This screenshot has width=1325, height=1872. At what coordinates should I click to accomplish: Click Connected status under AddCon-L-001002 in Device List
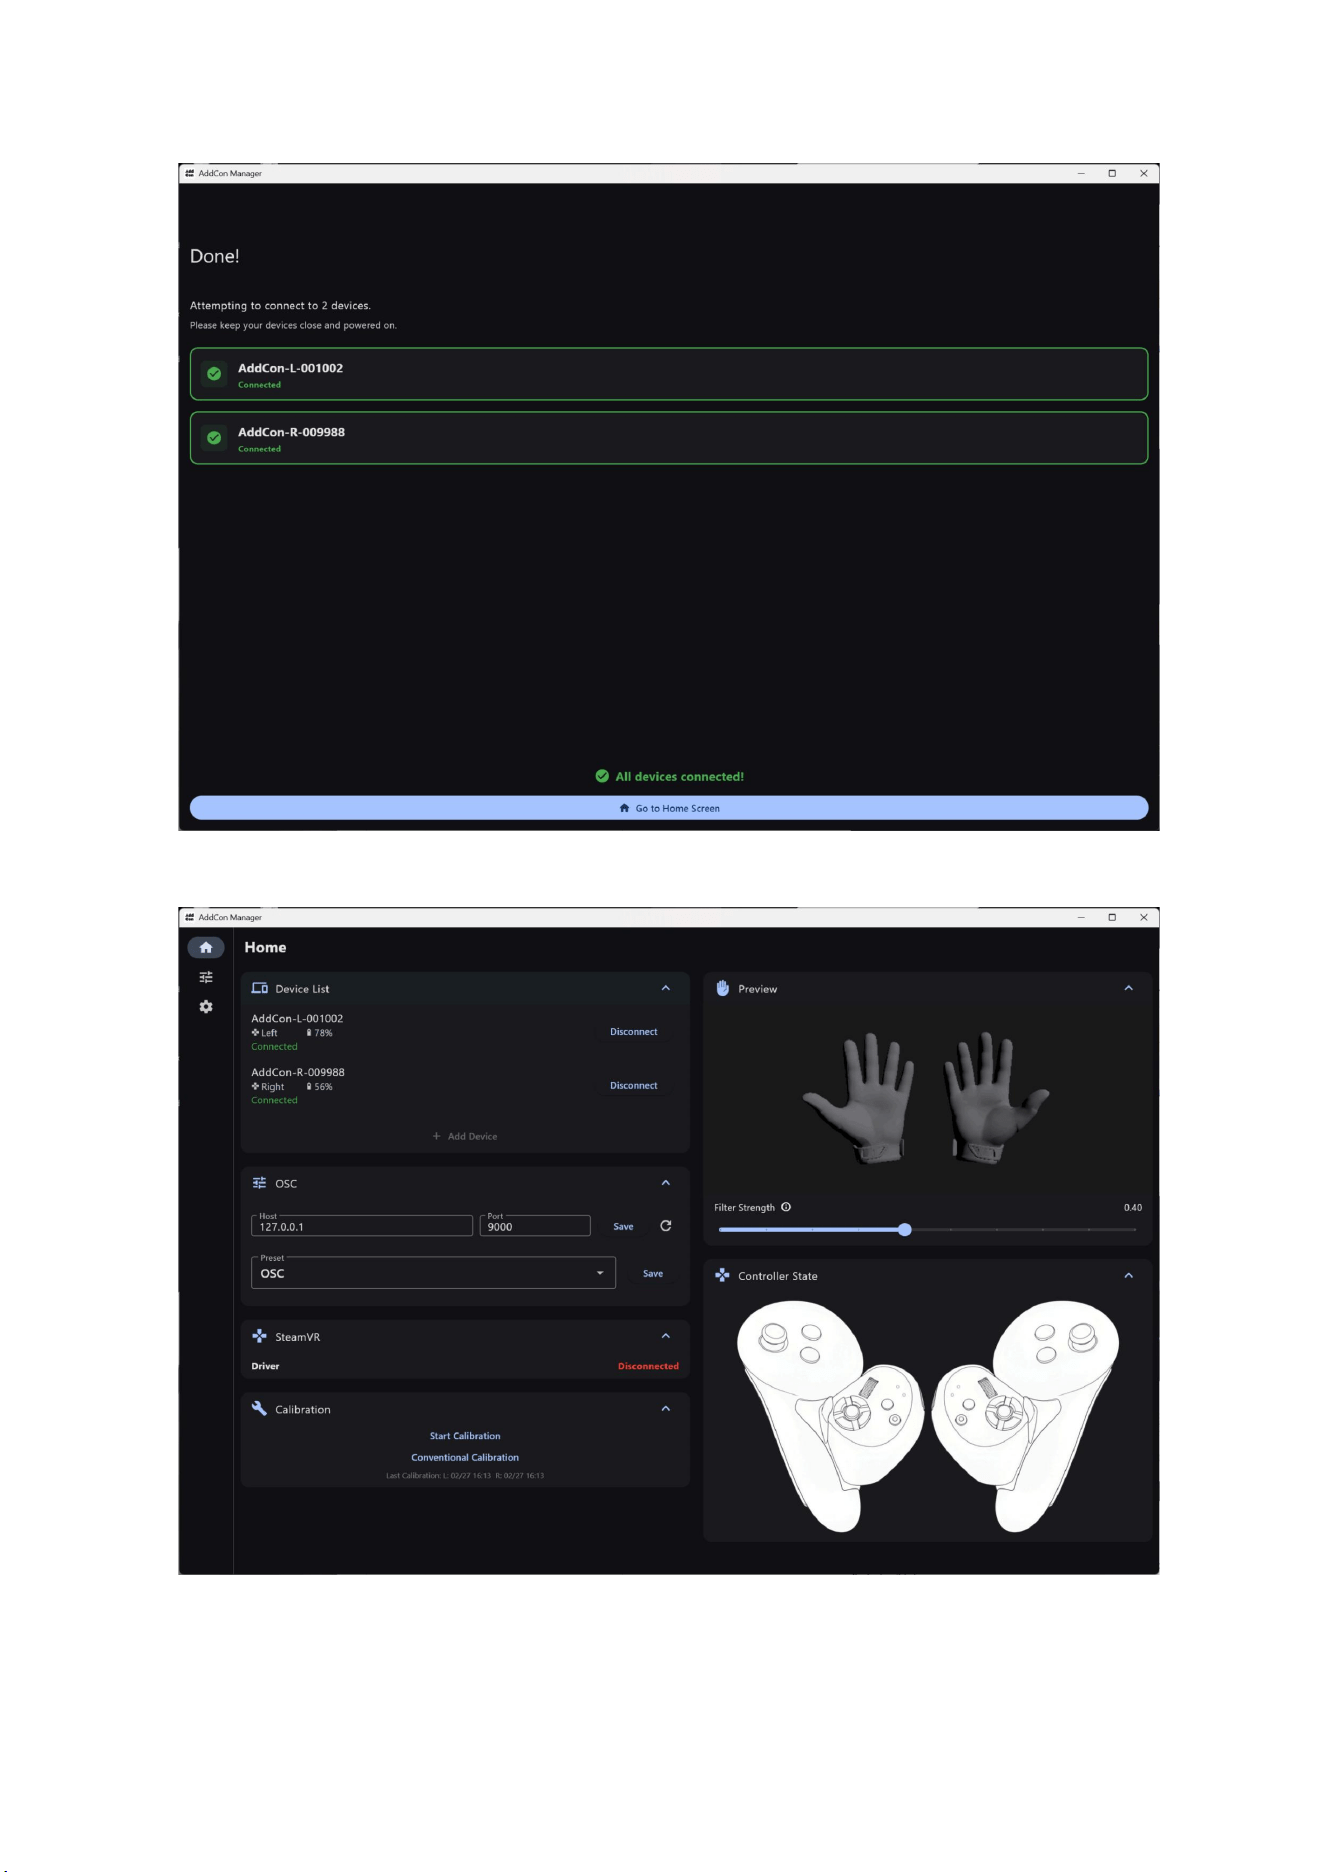(274, 1047)
